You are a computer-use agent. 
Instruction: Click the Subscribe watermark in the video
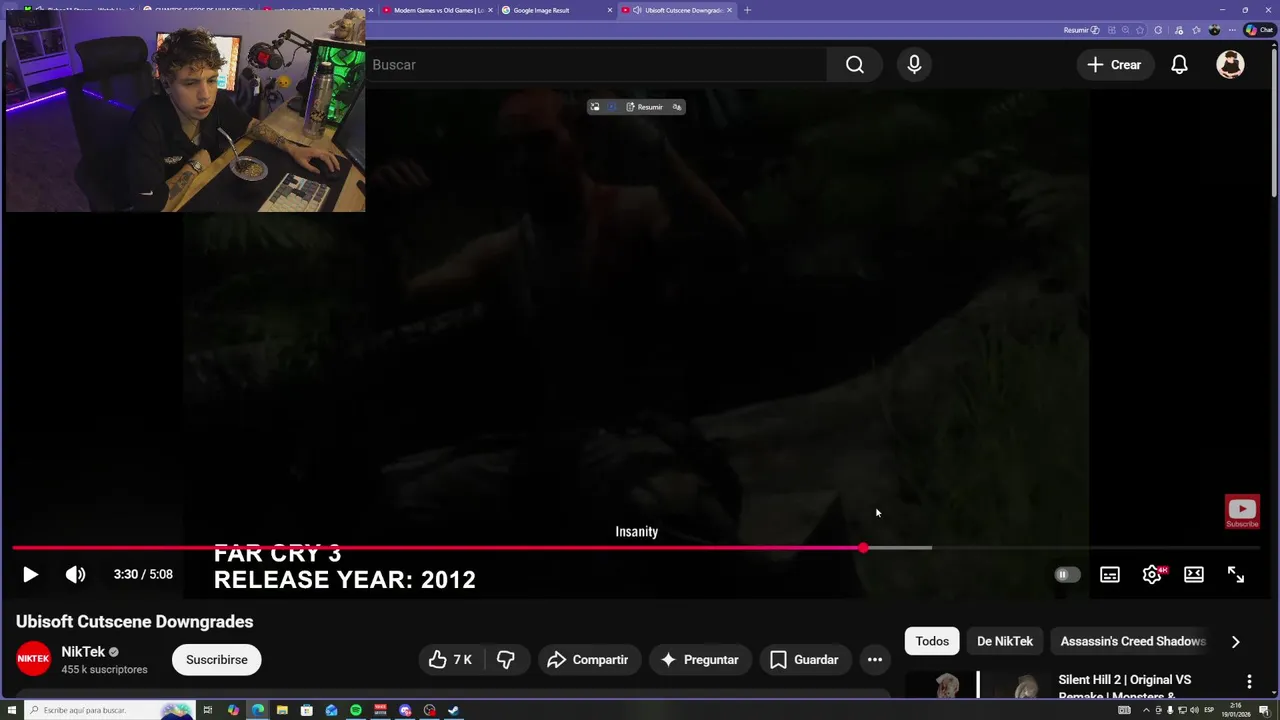pos(1242,512)
